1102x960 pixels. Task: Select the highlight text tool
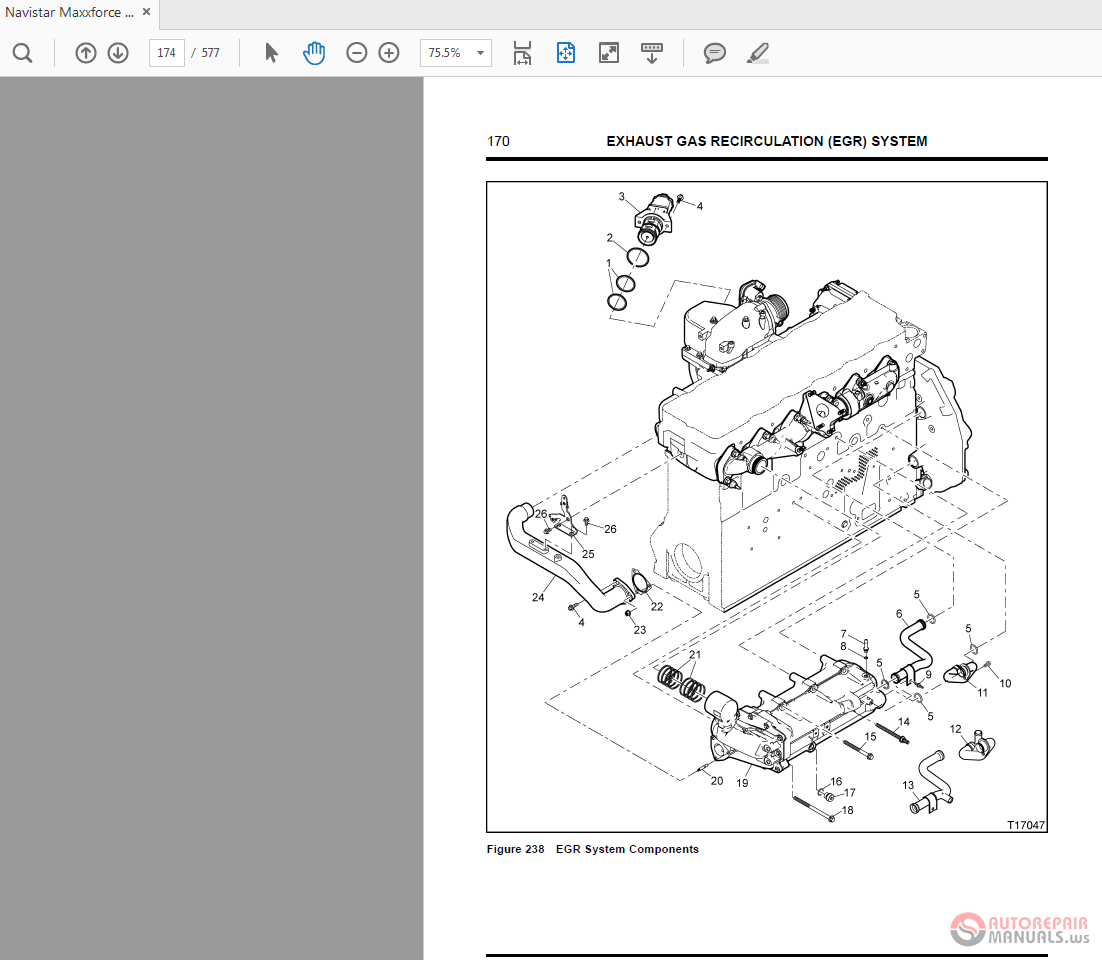(x=758, y=53)
